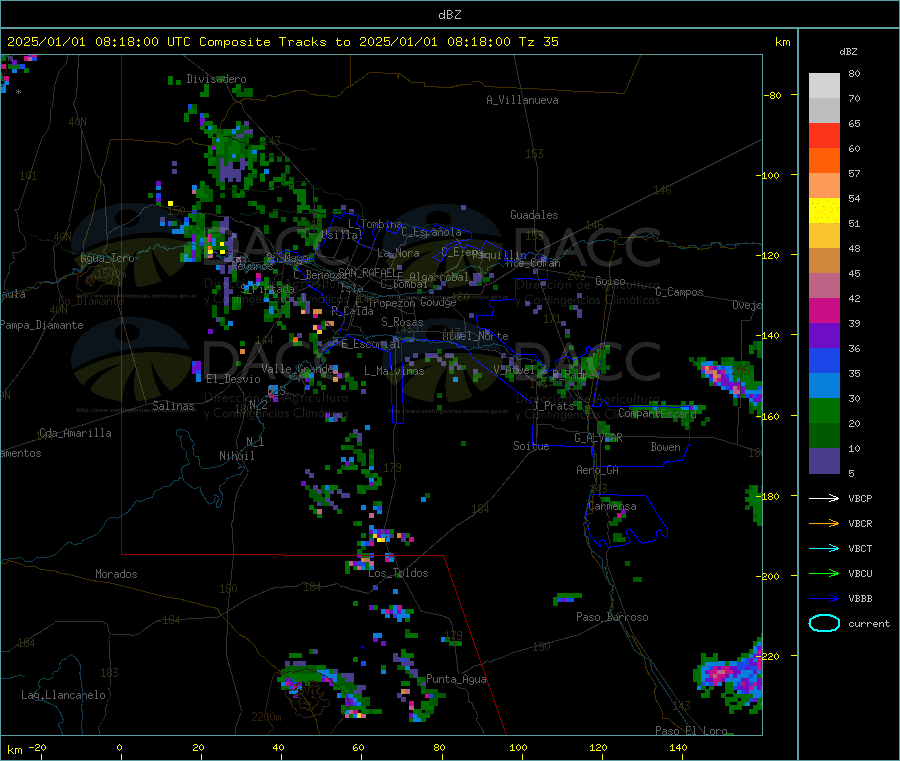
Task: Click the 'Divisadero' map label
Action: (x=216, y=79)
